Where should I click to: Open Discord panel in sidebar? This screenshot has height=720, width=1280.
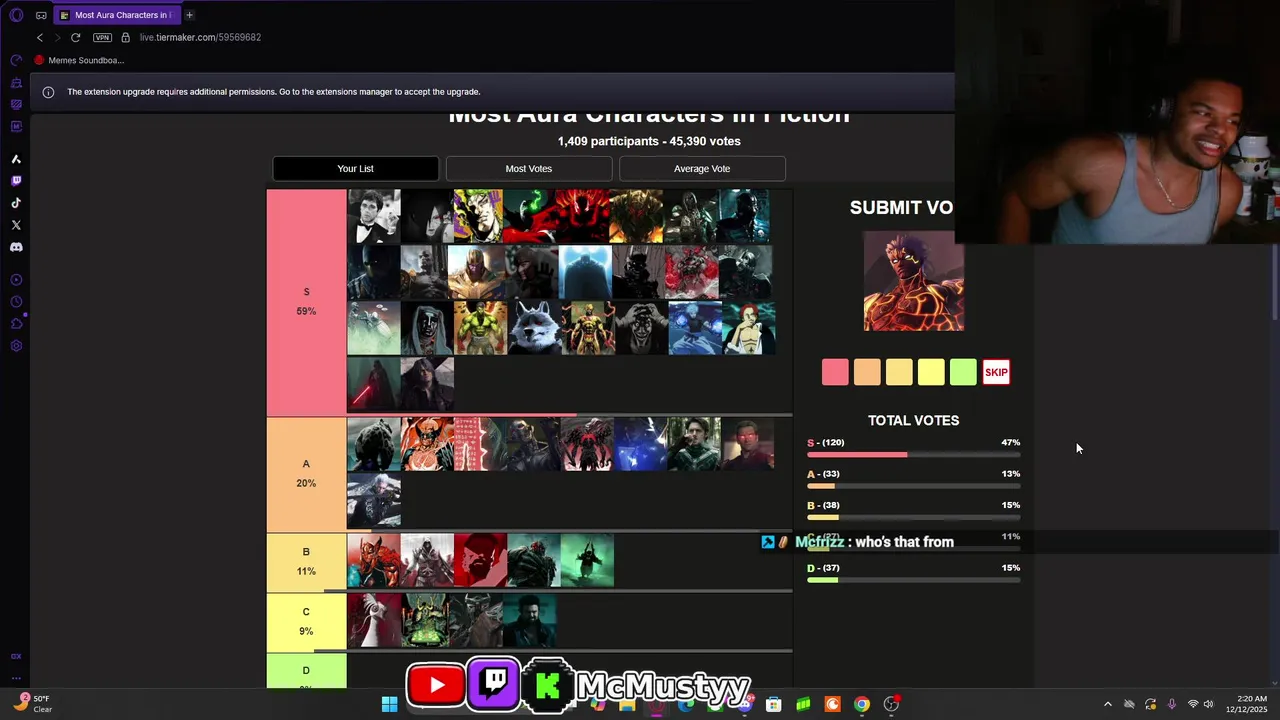pyautogui.click(x=16, y=247)
